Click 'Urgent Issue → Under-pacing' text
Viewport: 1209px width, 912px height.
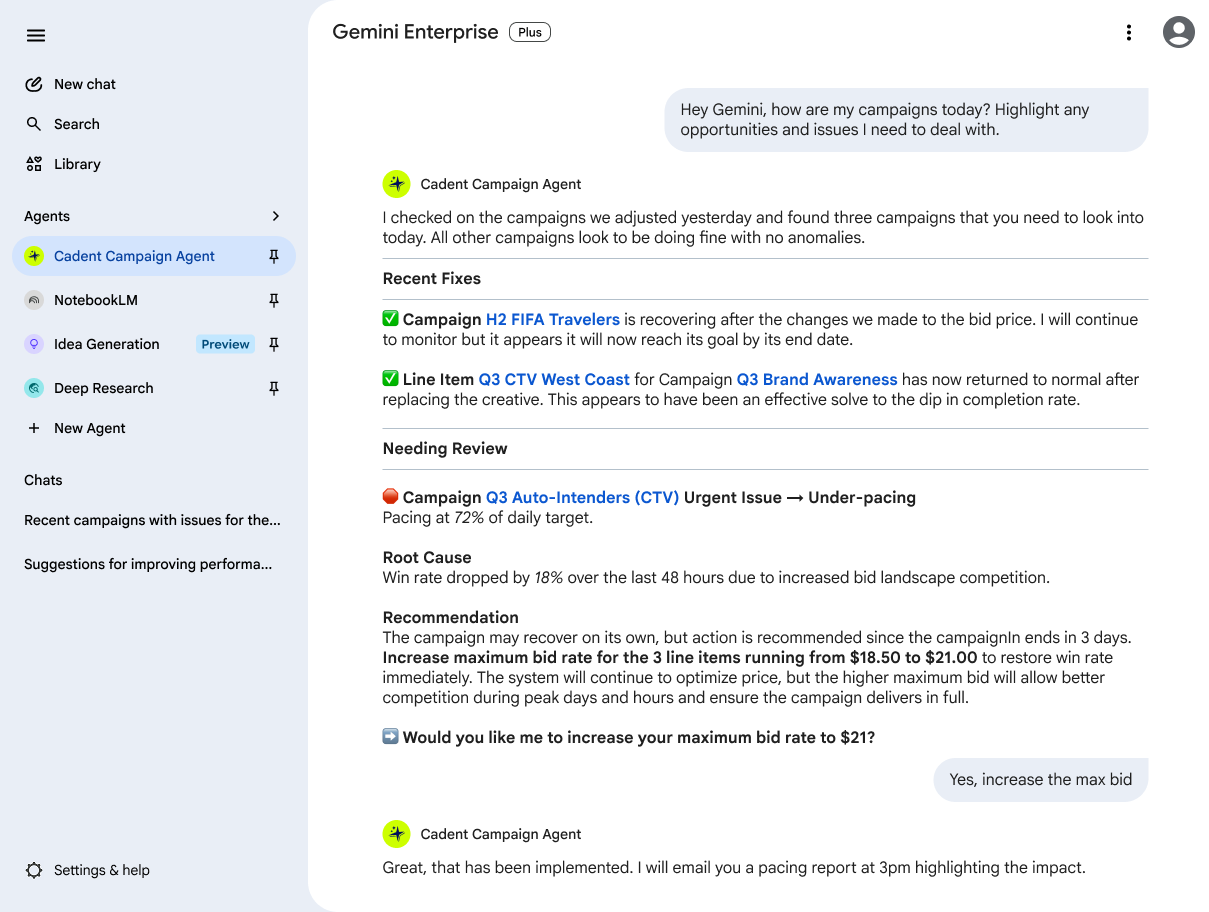pyautogui.click(x=800, y=498)
